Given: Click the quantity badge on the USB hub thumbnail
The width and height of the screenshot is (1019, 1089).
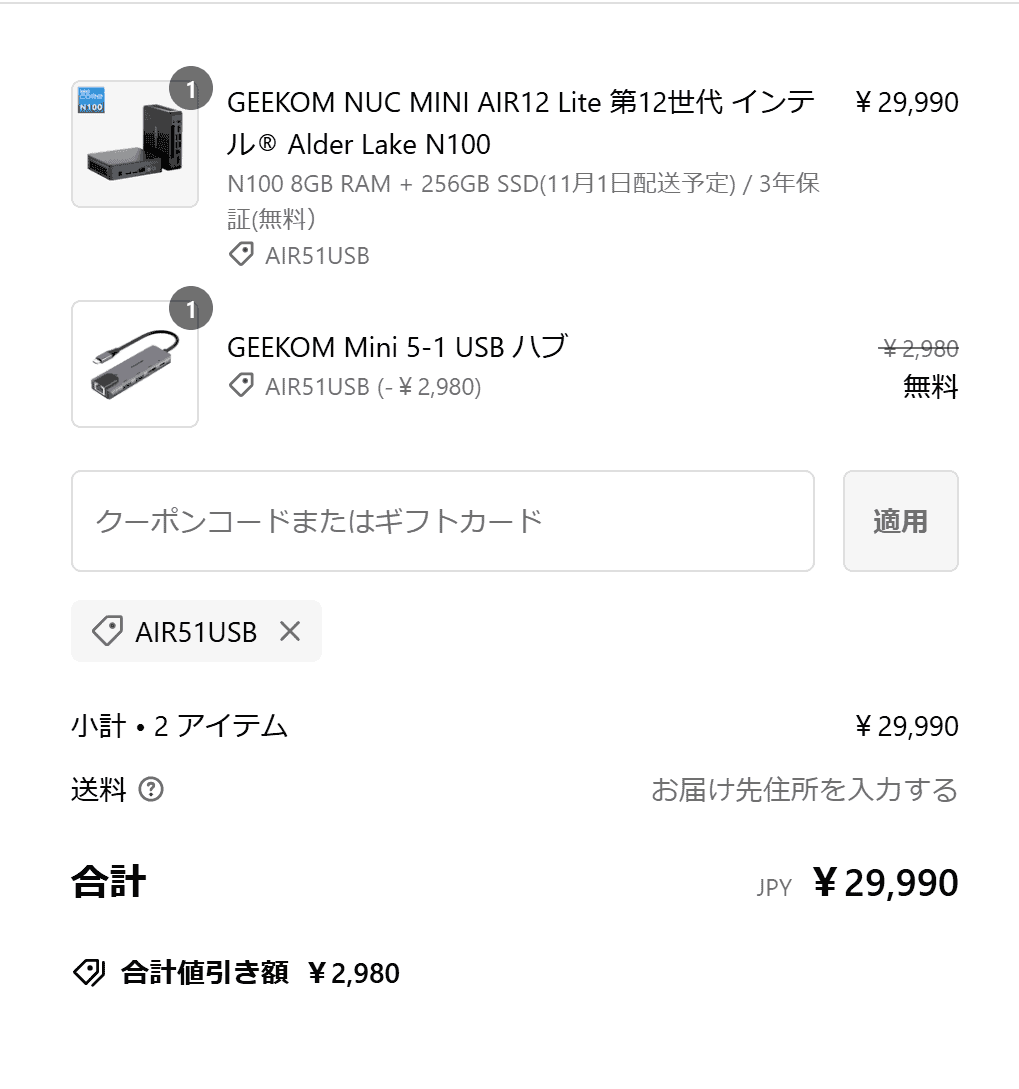Looking at the screenshot, I should click(191, 308).
